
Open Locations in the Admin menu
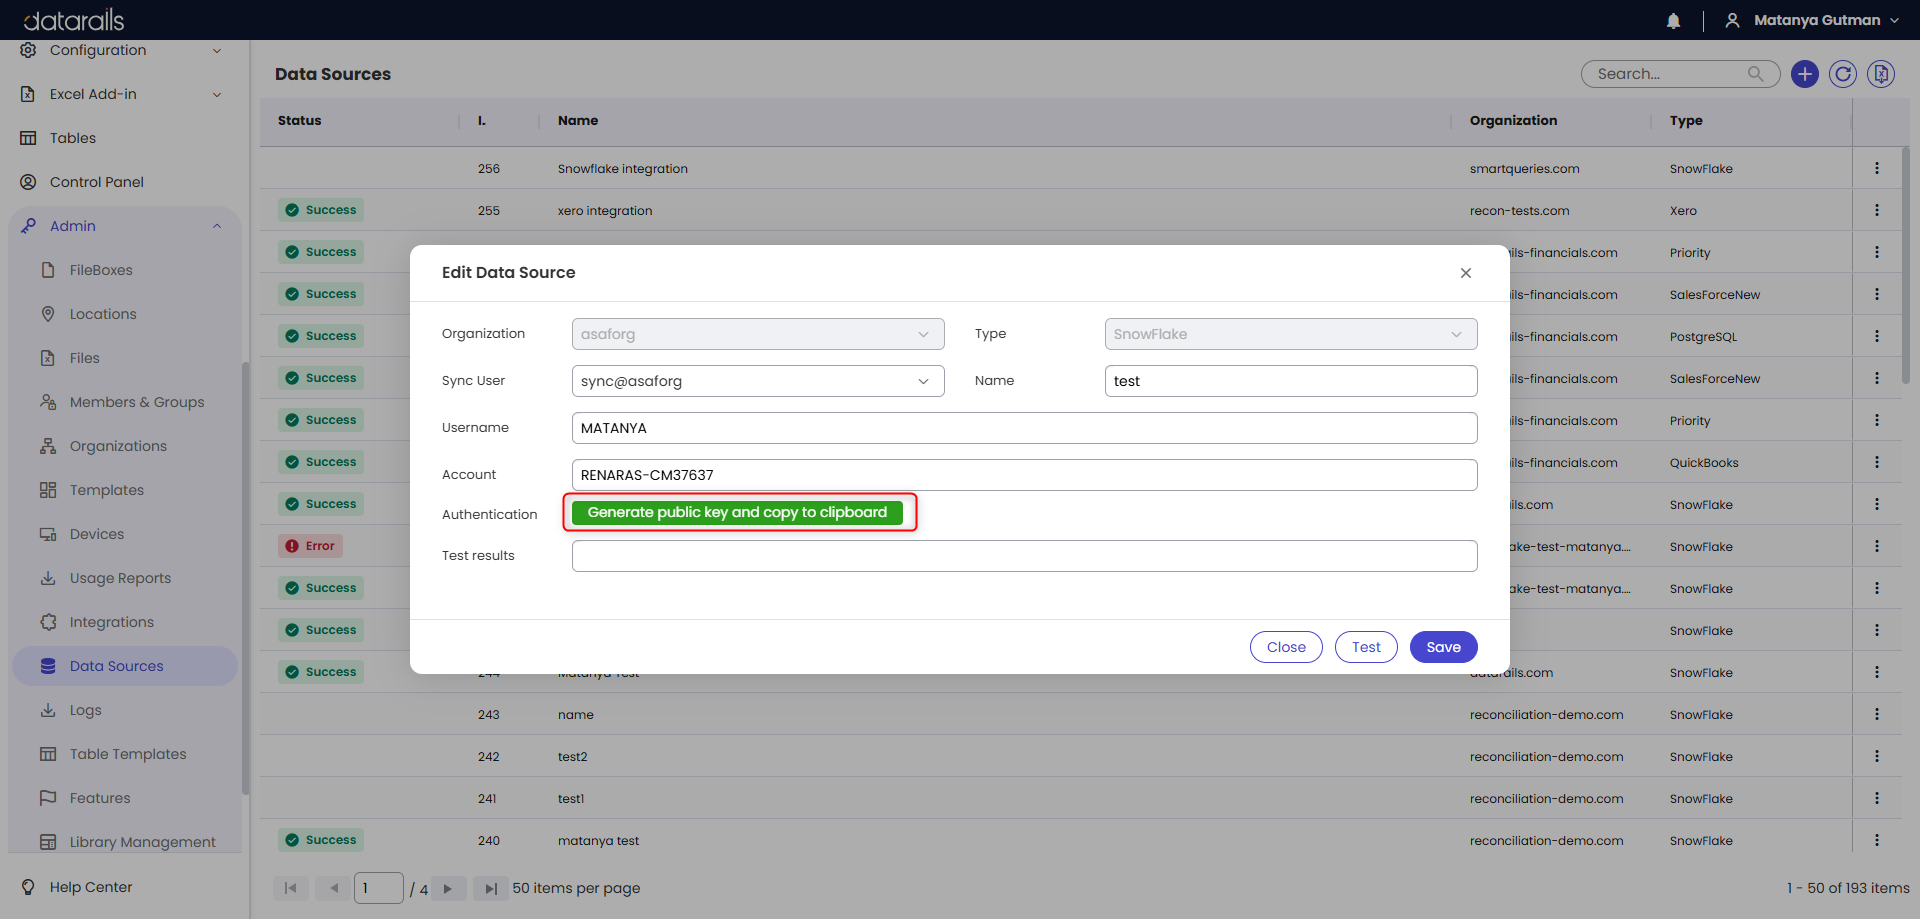tap(103, 314)
